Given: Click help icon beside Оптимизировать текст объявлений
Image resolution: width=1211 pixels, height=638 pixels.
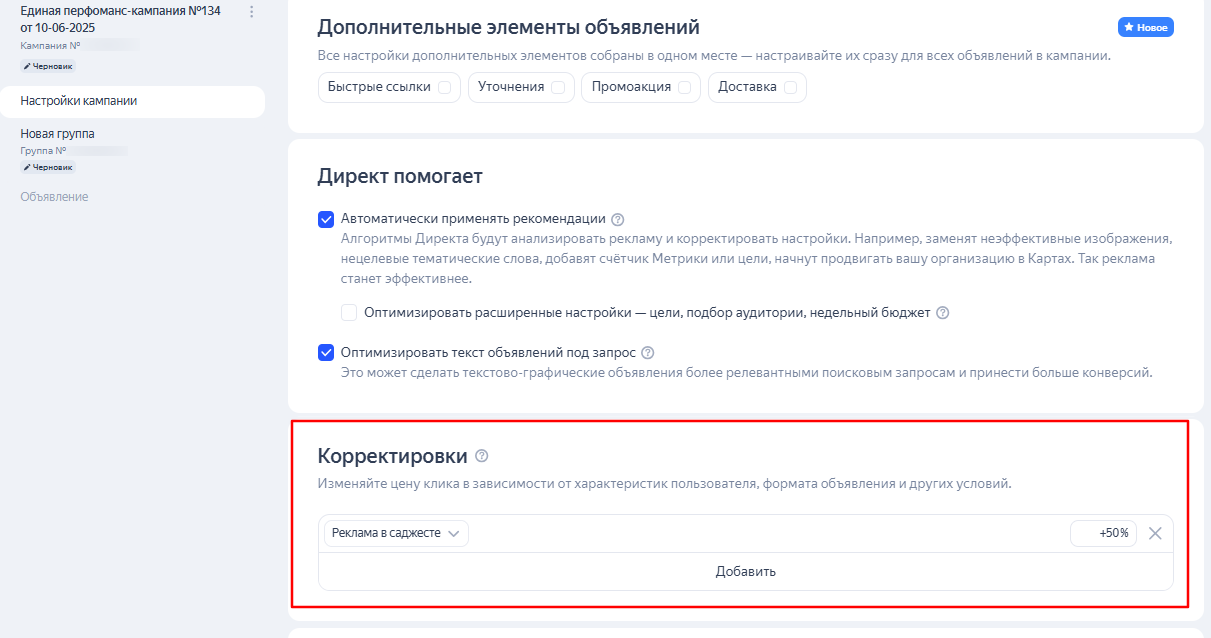Looking at the screenshot, I should coord(647,353).
